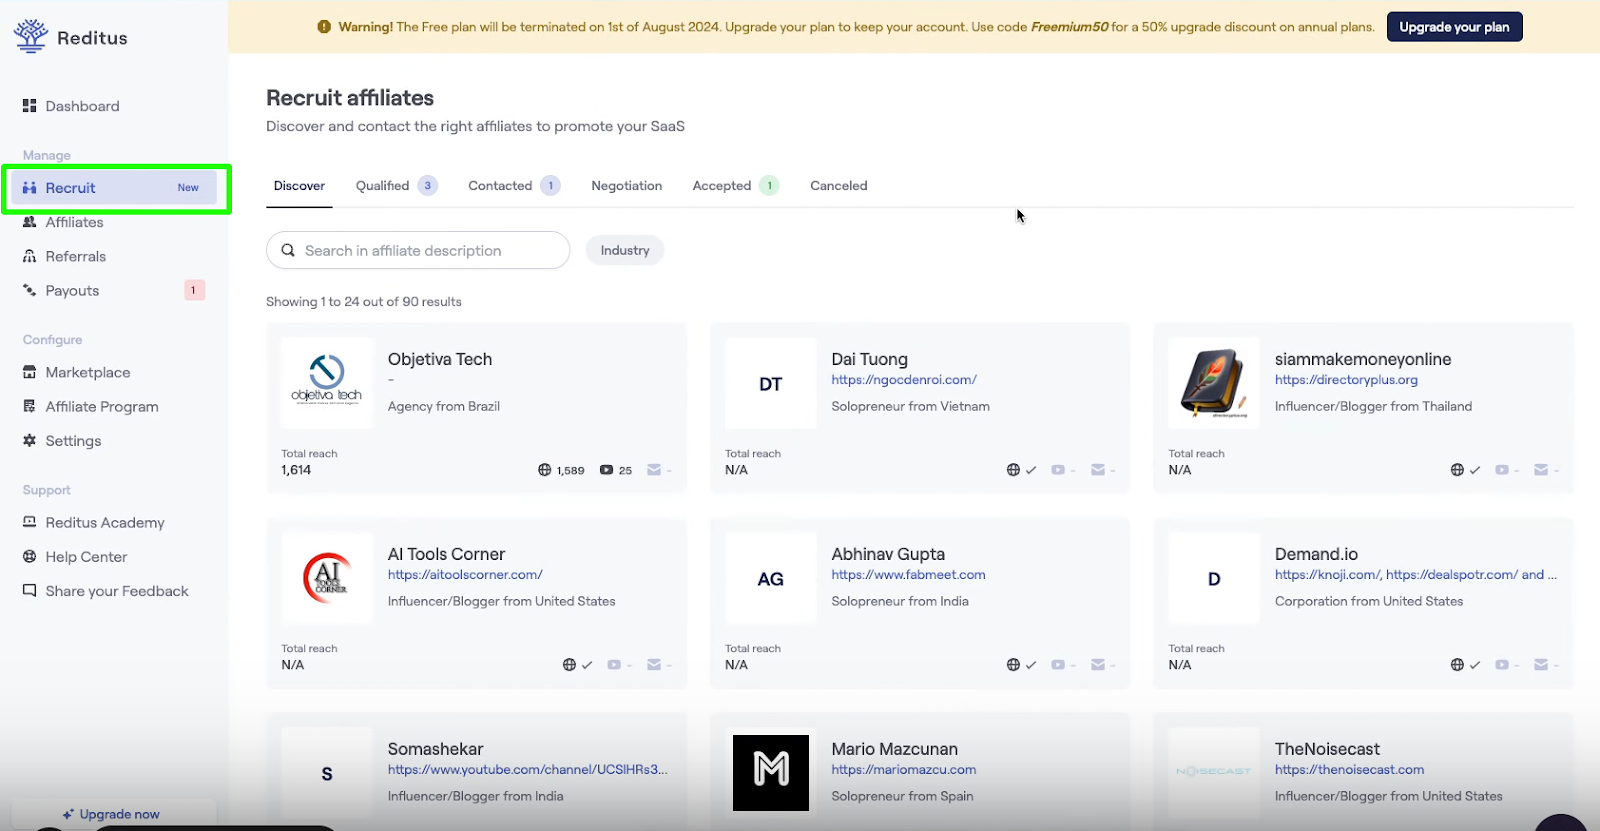Open the Referrals menu item

click(x=115, y=256)
